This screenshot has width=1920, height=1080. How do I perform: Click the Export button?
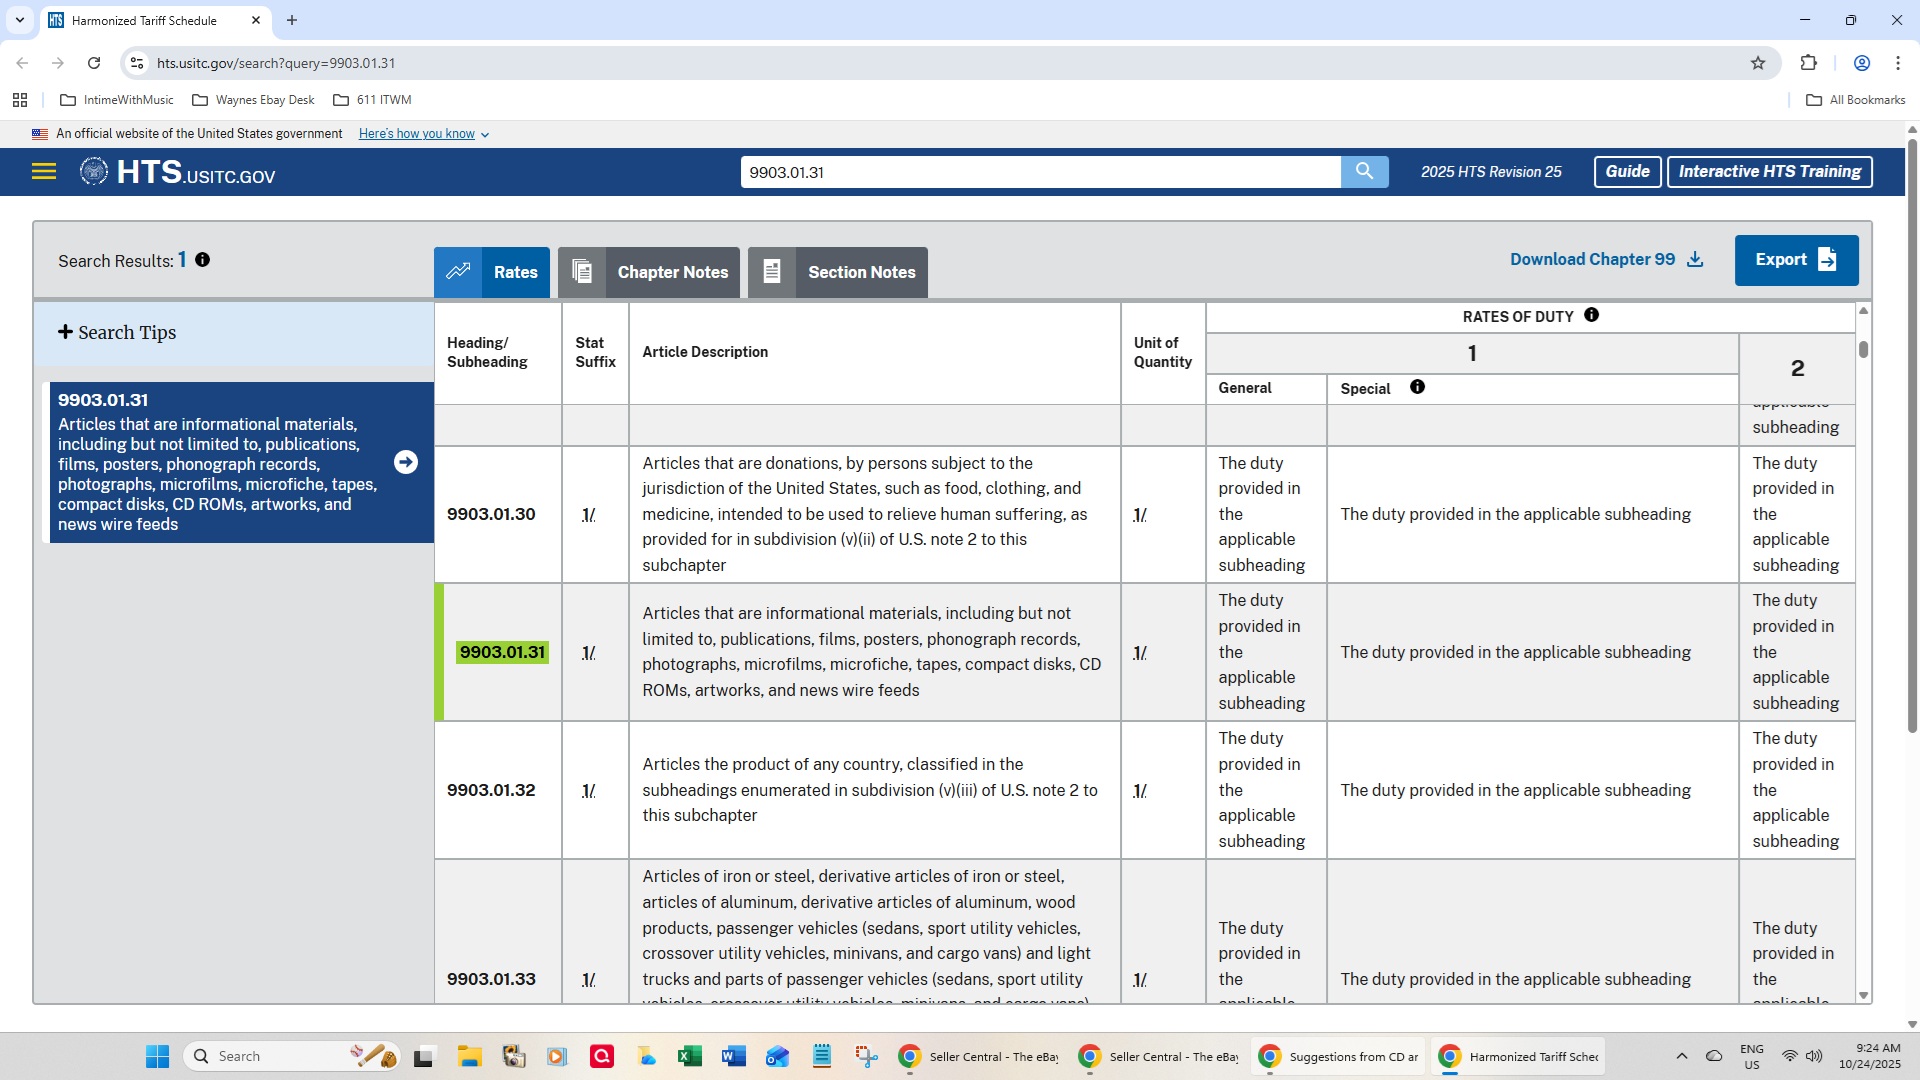(x=1796, y=260)
